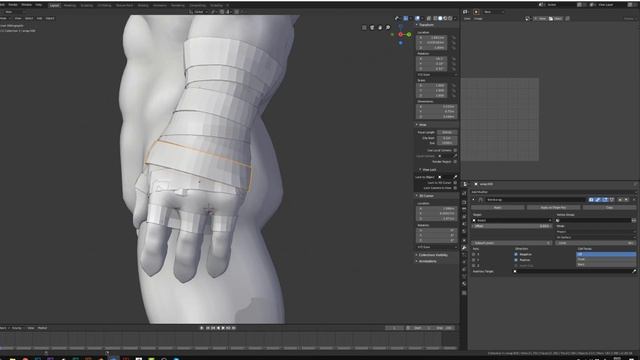This screenshot has height=360, width=640.
Task: Toggle Shrinkwrap show in viewport icon
Action: click(598, 200)
